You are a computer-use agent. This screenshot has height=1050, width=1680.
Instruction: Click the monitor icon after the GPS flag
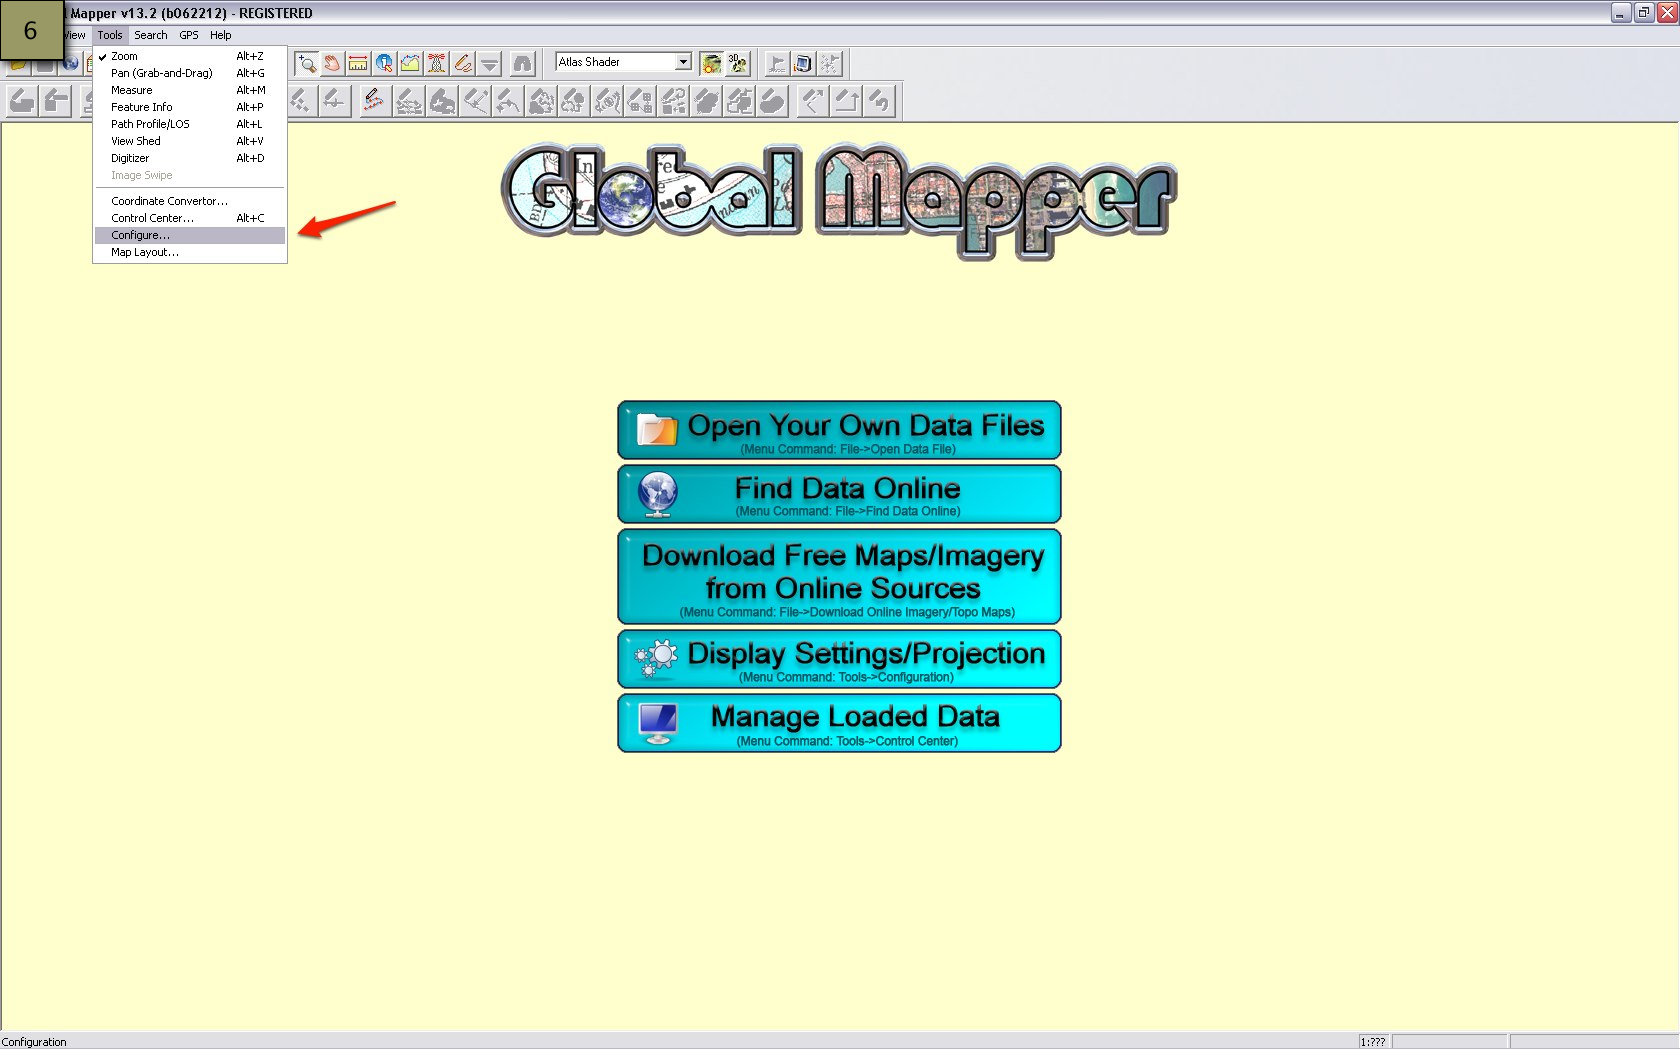[x=803, y=63]
